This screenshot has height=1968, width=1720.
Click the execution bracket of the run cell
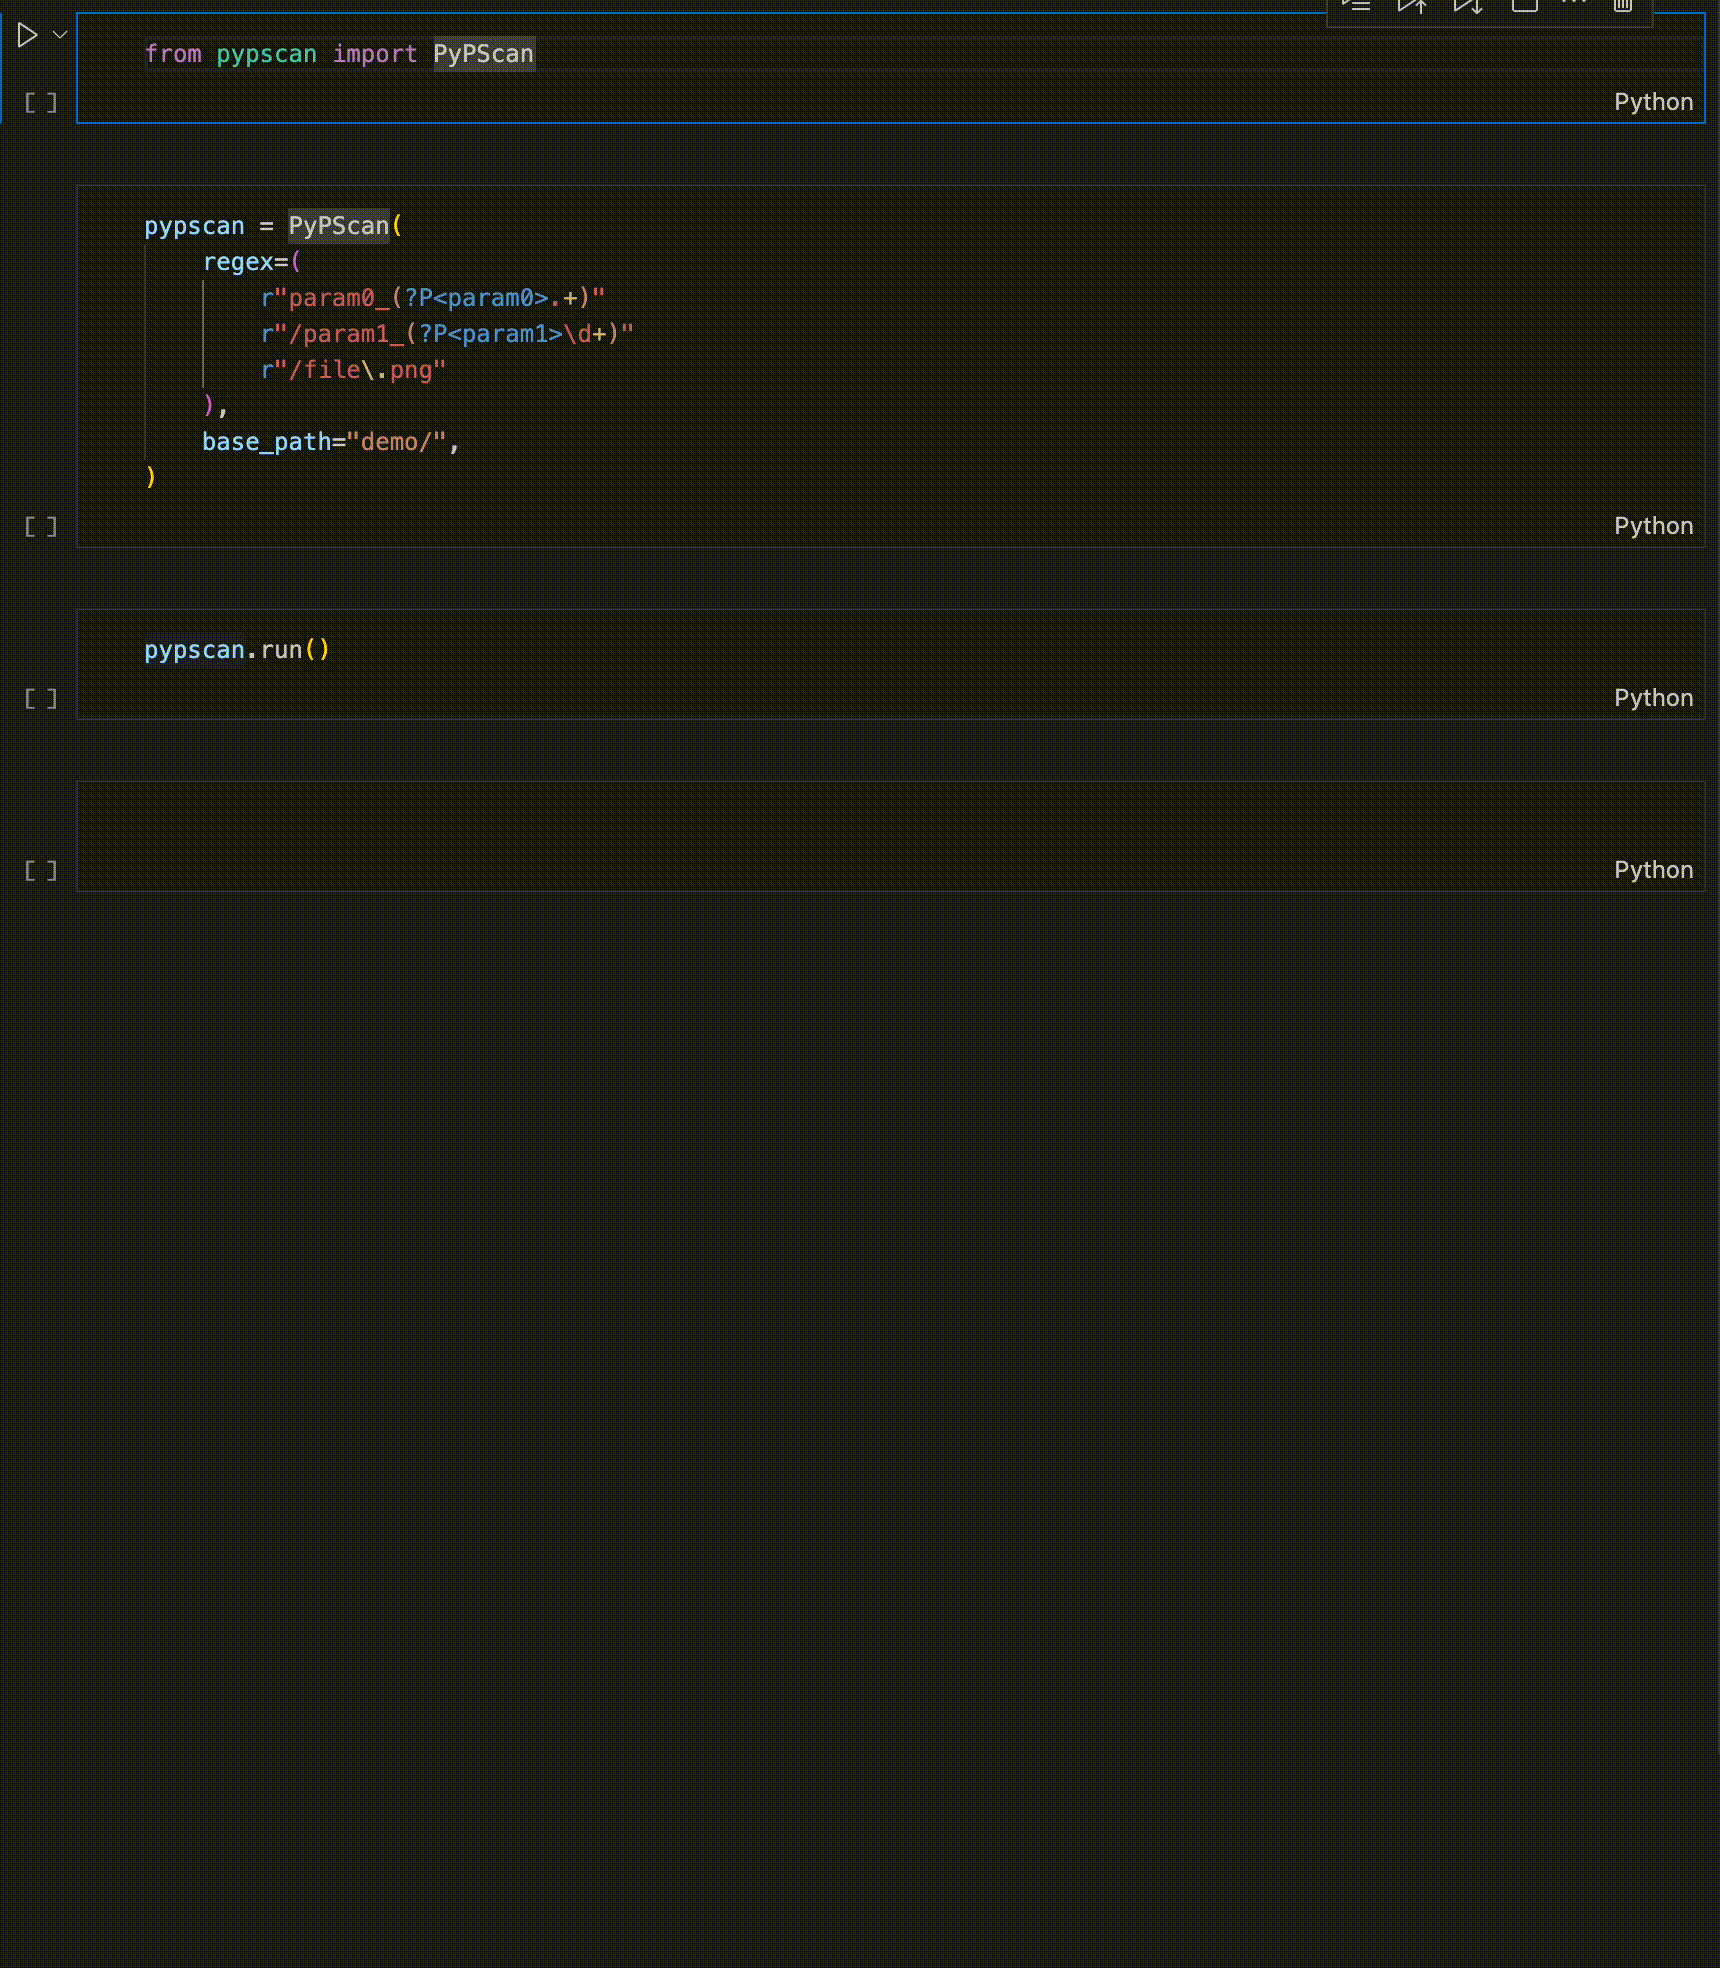click(x=40, y=698)
